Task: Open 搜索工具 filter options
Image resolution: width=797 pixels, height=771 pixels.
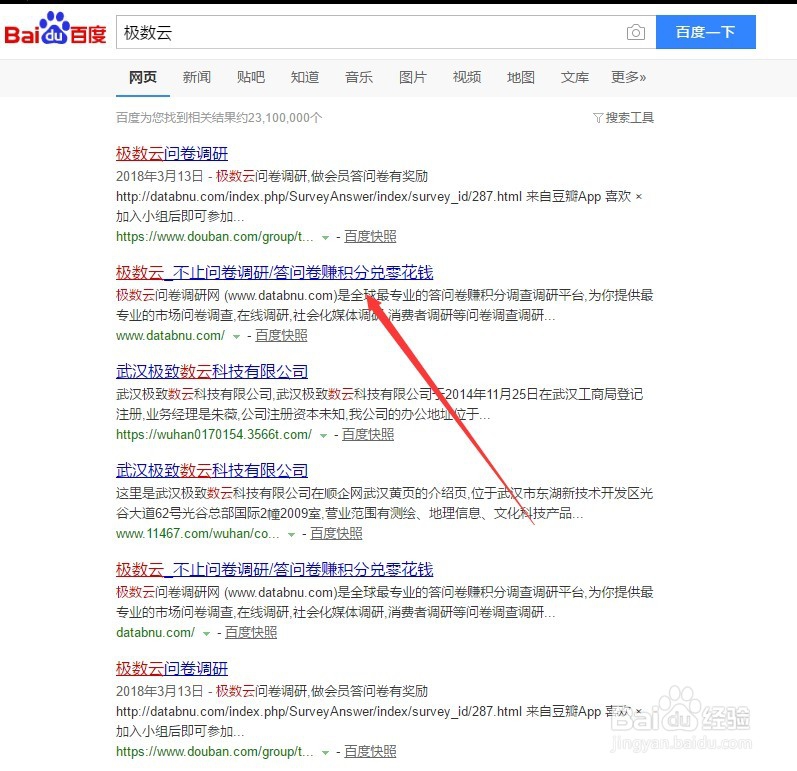Action: pos(624,118)
